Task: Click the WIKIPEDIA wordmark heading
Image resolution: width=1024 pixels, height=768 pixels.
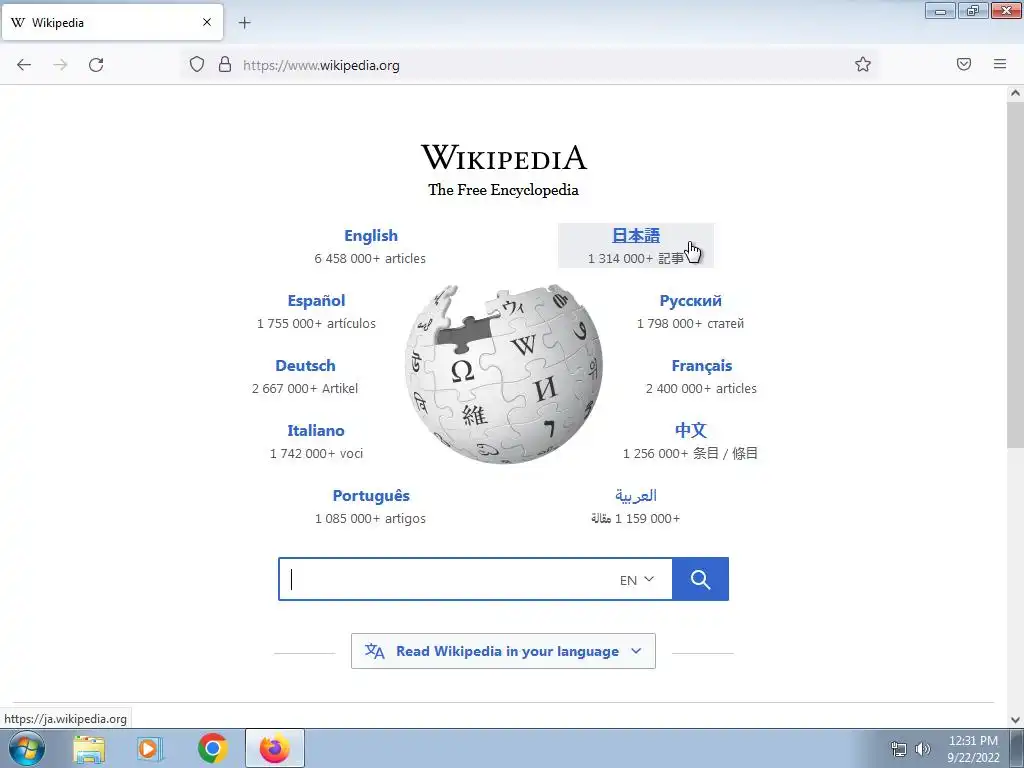Action: tap(504, 157)
